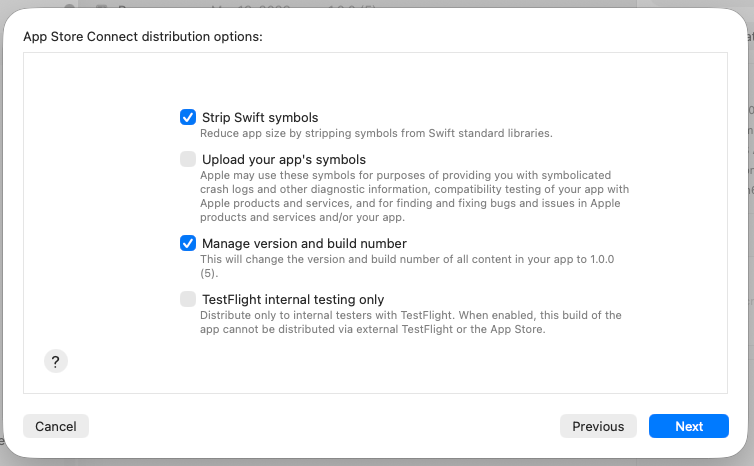Click the description mentioning version 1.0.0
754x466 pixels.
[x=406, y=259]
